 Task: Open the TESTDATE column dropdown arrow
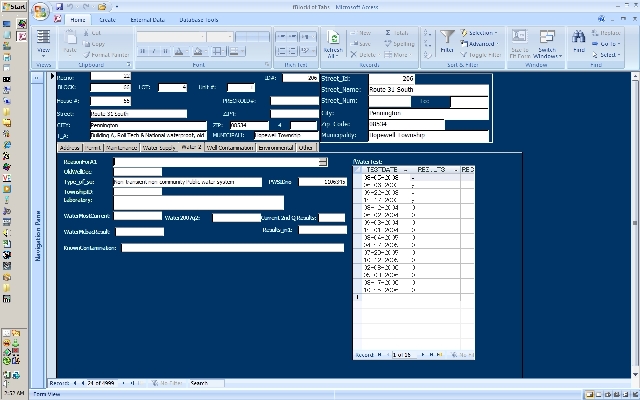coord(405,171)
